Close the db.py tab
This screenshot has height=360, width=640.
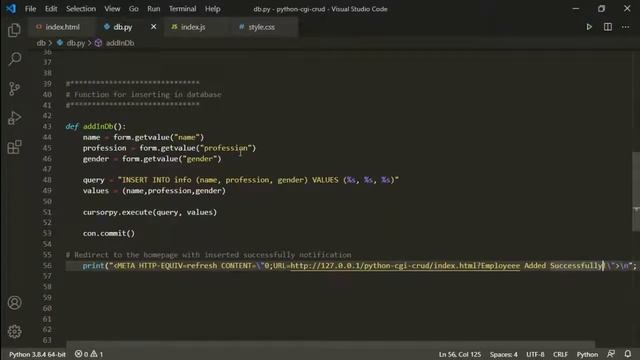tap(153, 27)
